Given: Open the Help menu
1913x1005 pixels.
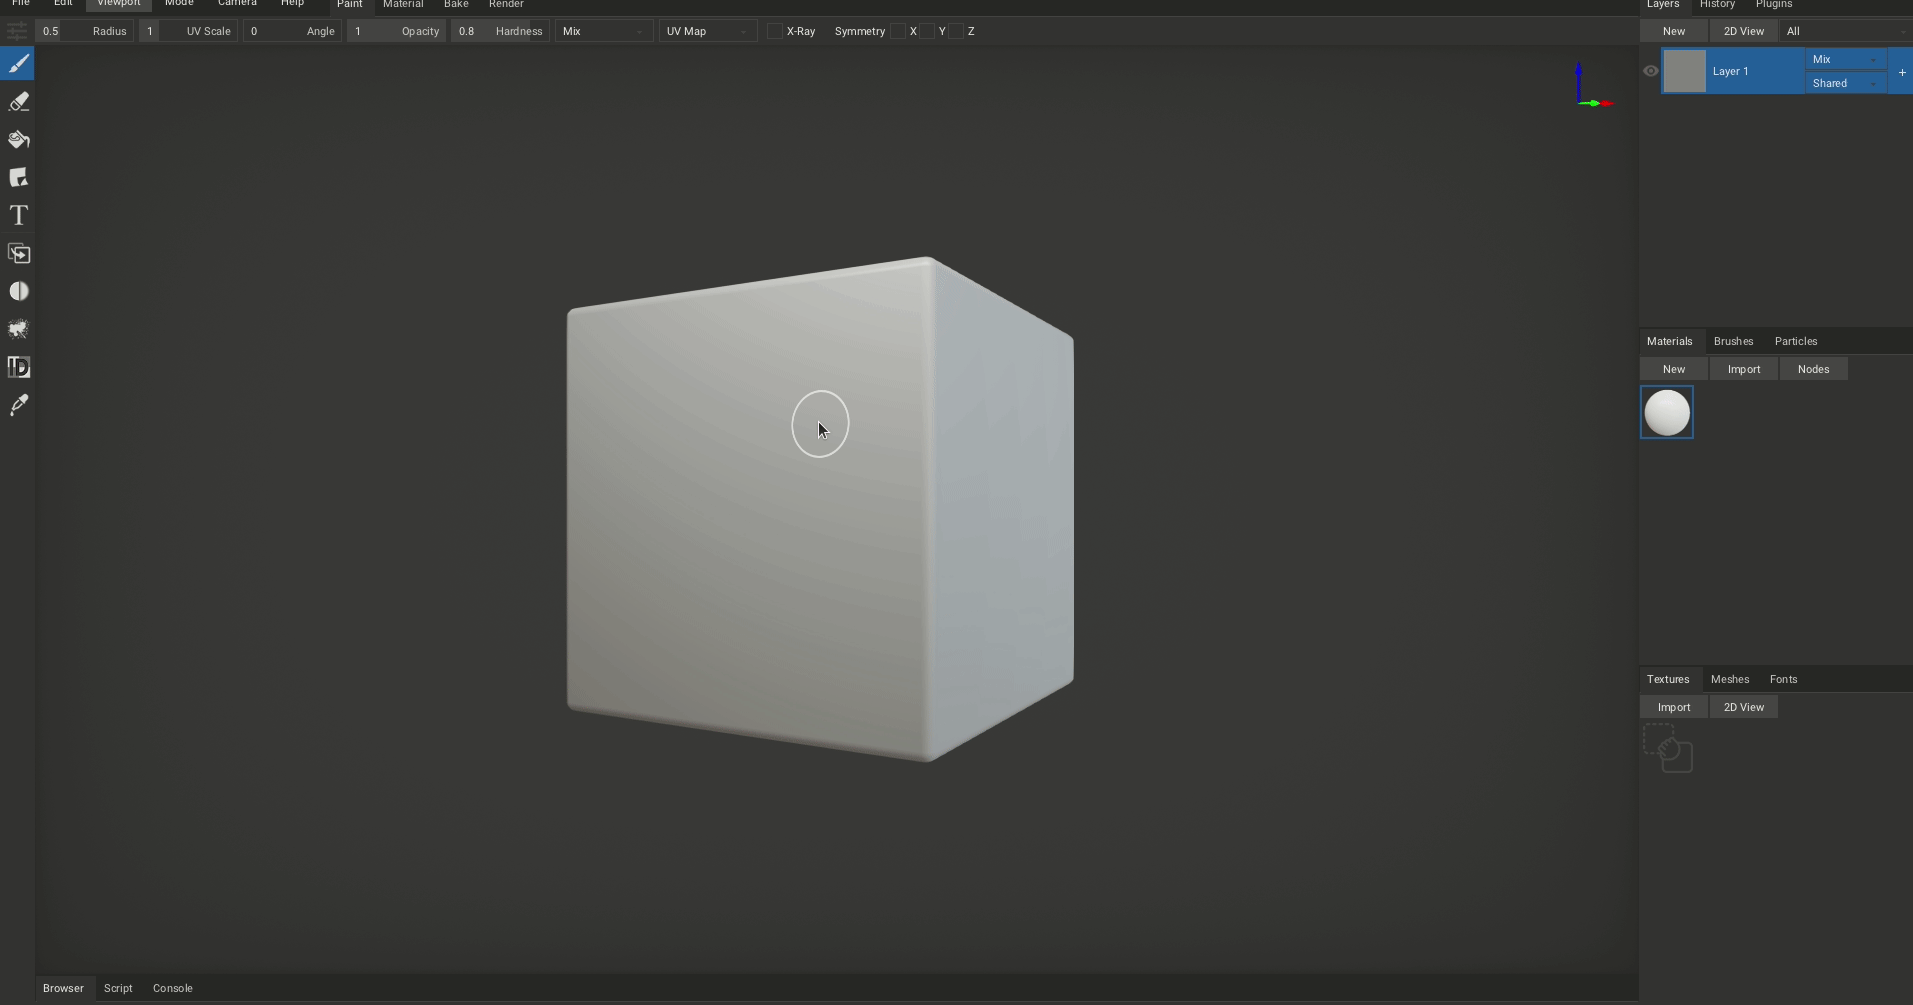Looking at the screenshot, I should click(292, 4).
